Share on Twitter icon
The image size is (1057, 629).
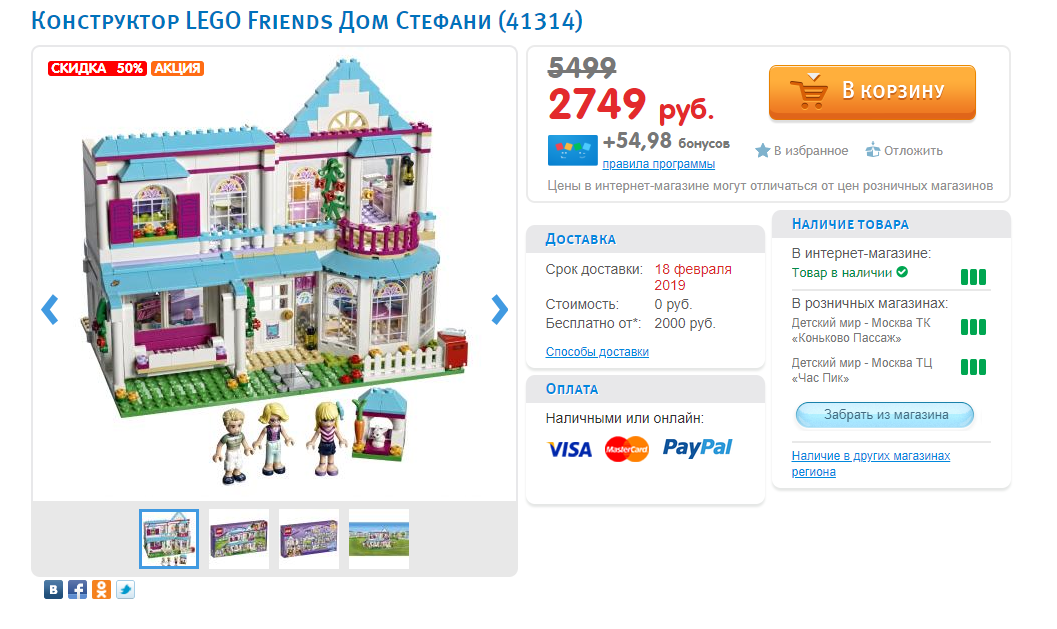coord(125,590)
